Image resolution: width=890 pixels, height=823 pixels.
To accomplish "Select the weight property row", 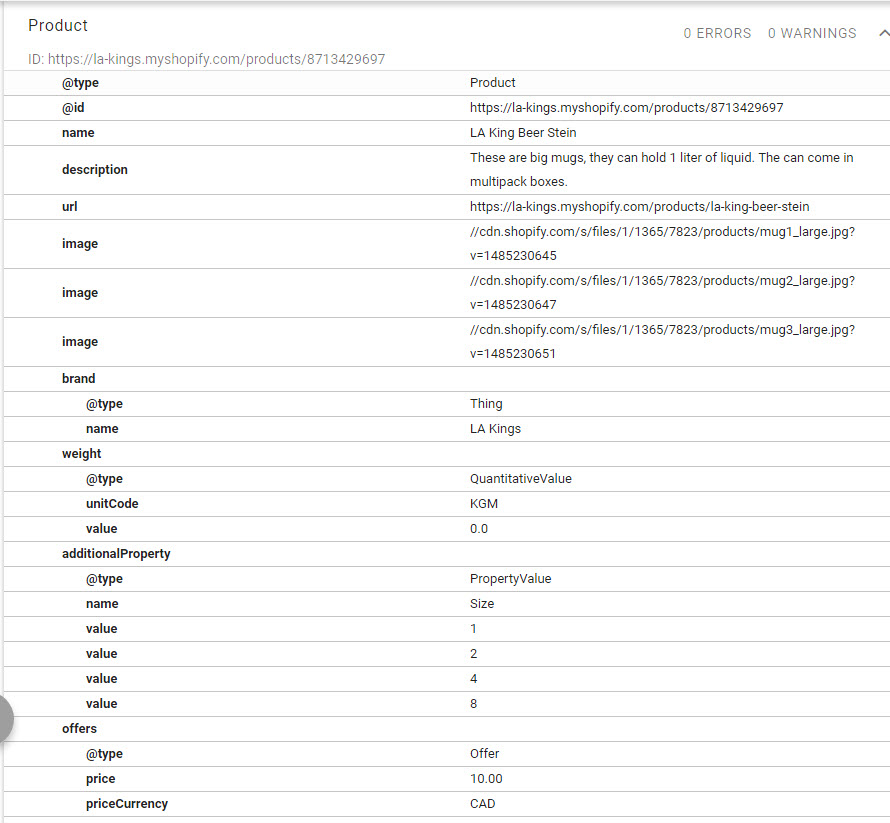I will tap(447, 454).
